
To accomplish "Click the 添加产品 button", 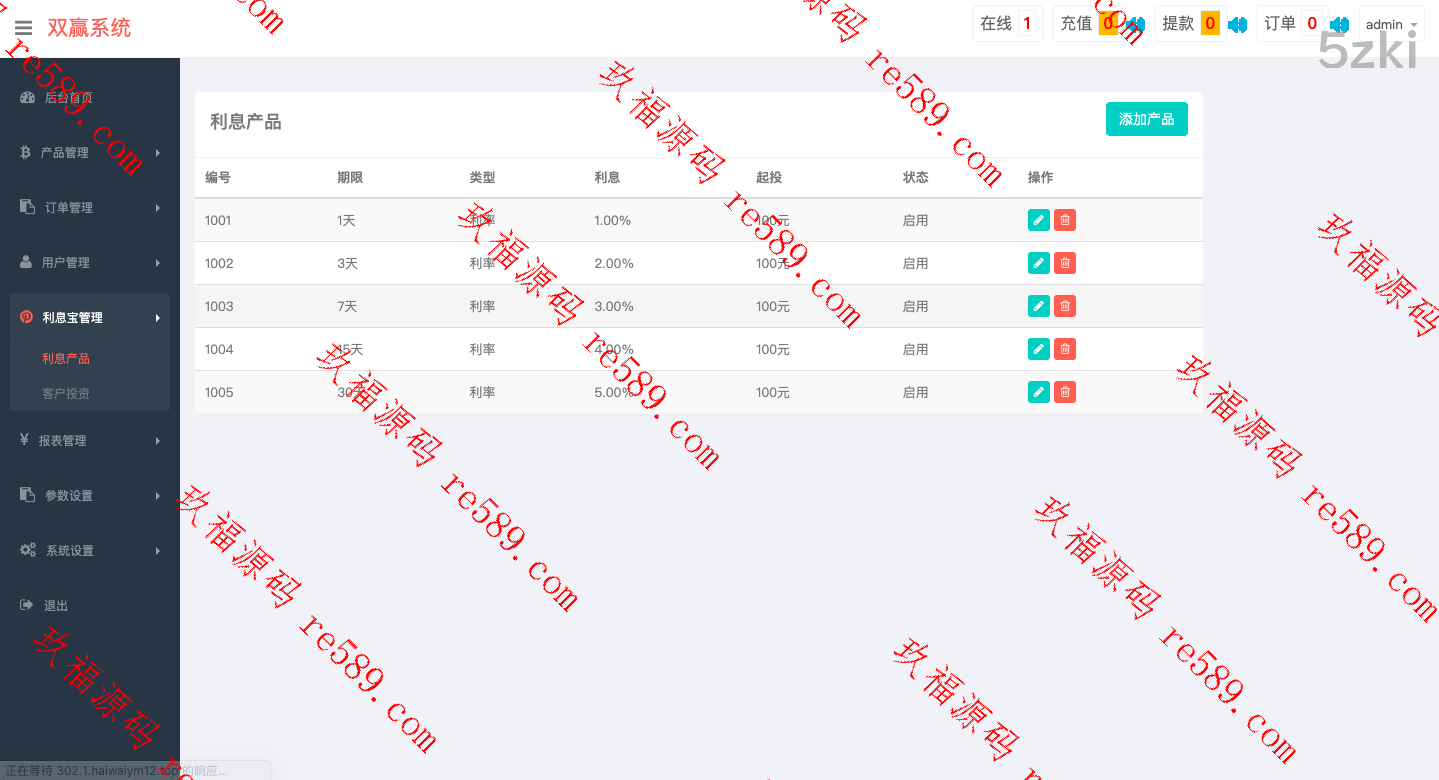I will (1146, 119).
